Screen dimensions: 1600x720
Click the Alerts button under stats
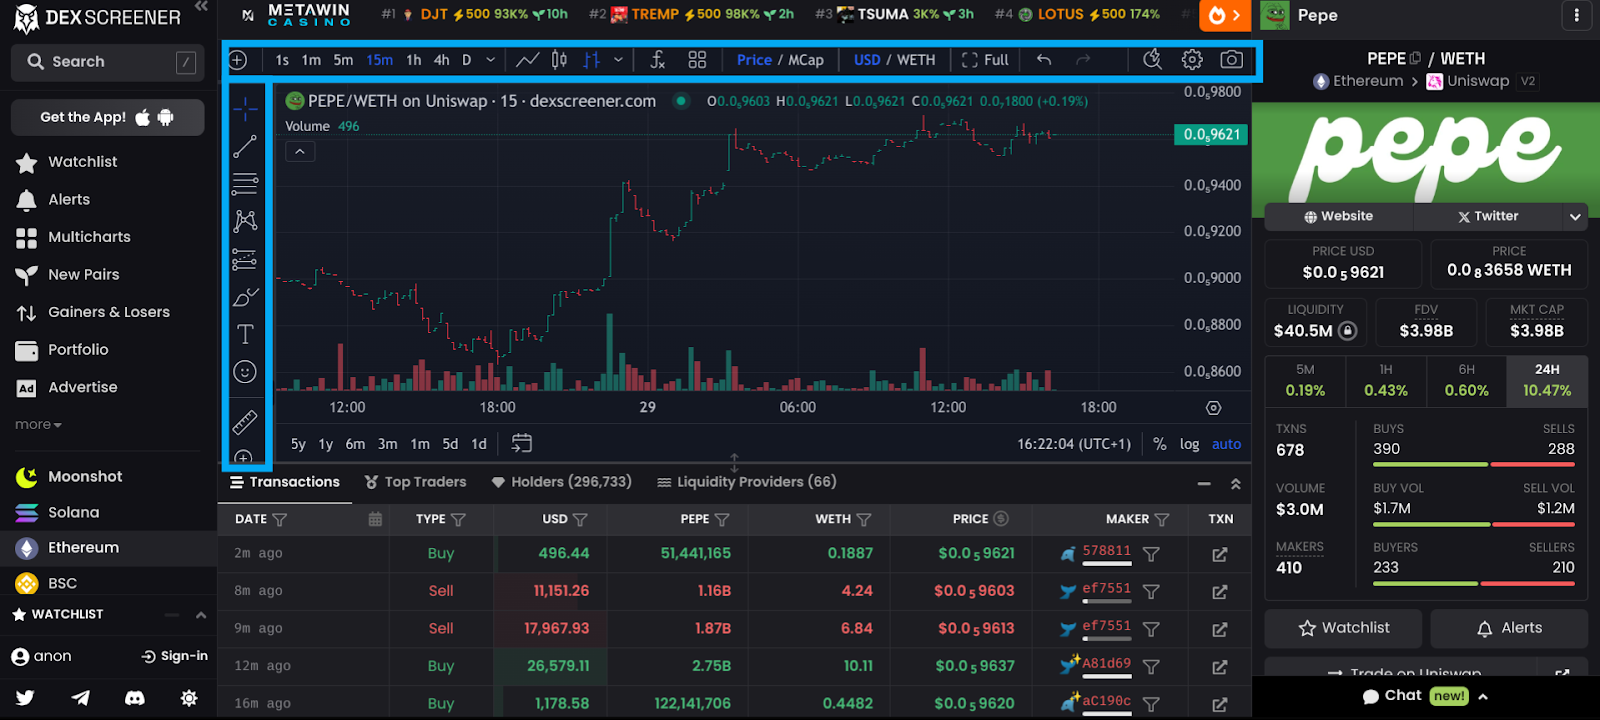[1509, 628]
